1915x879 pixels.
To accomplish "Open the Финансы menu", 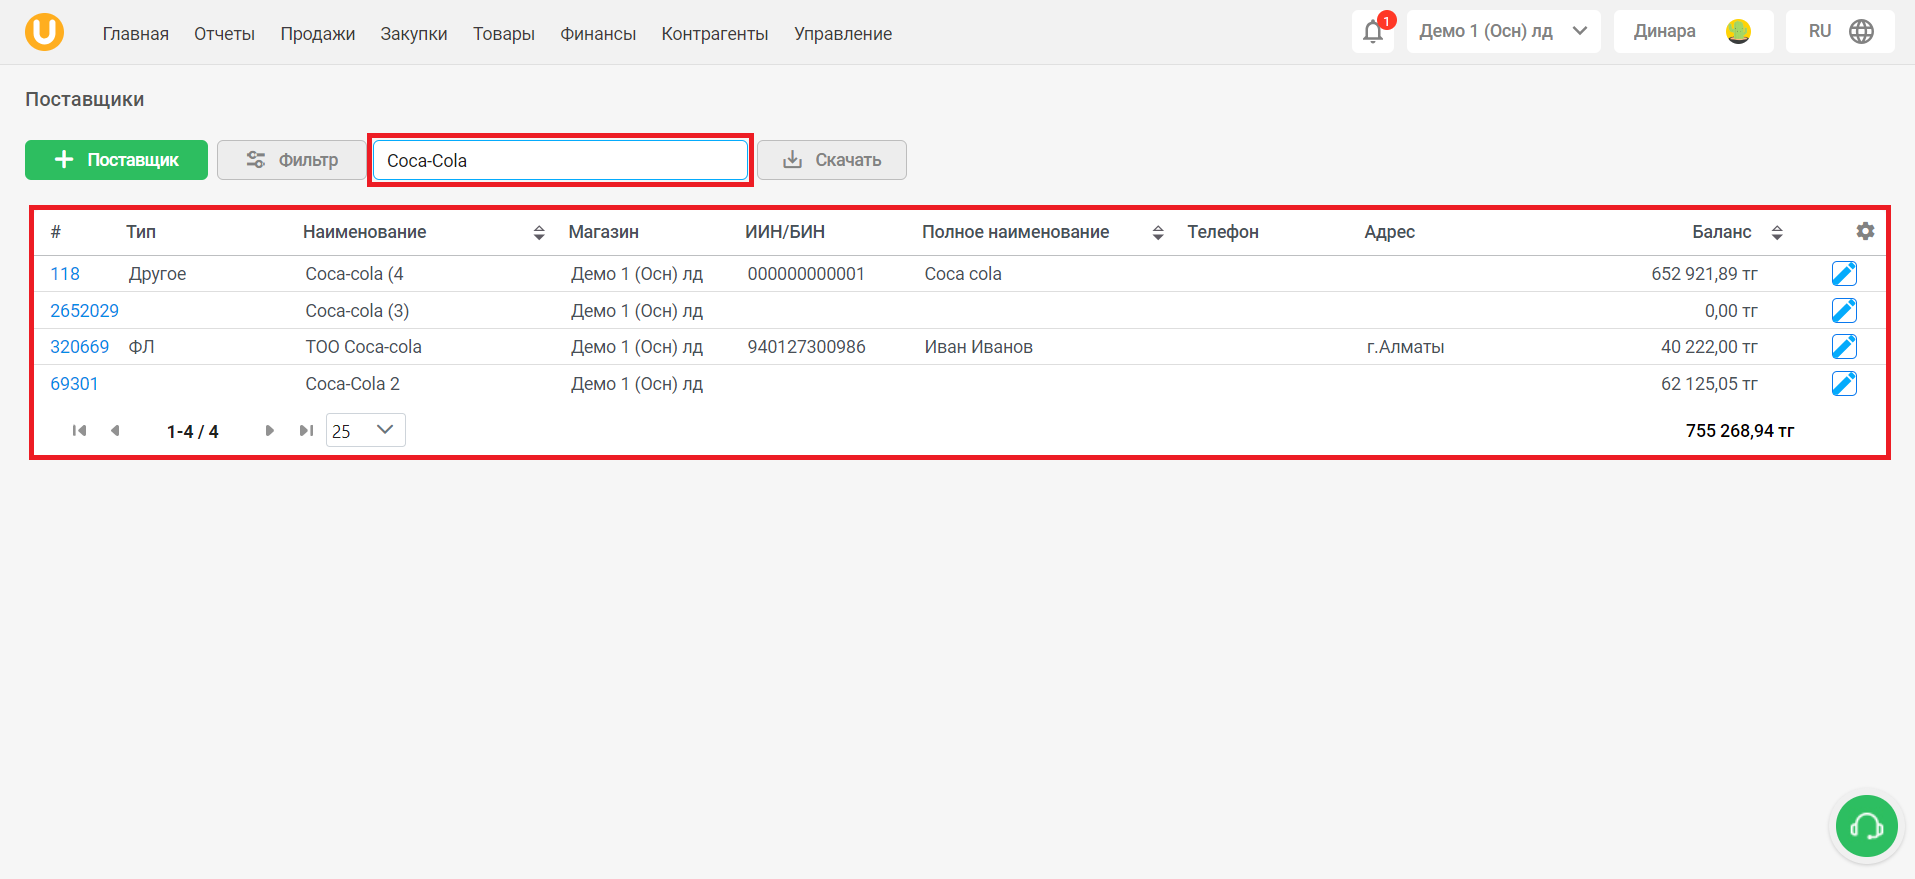I will 598,34.
